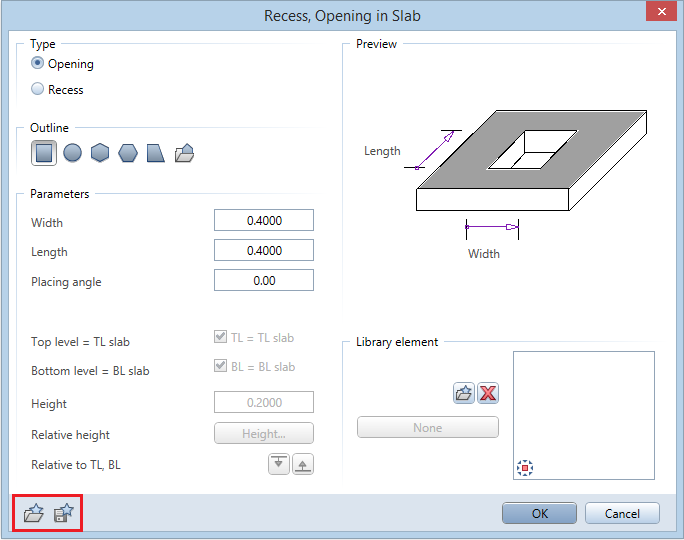Select the Opening radio button
This screenshot has height=540, width=684.
pos(38,63)
